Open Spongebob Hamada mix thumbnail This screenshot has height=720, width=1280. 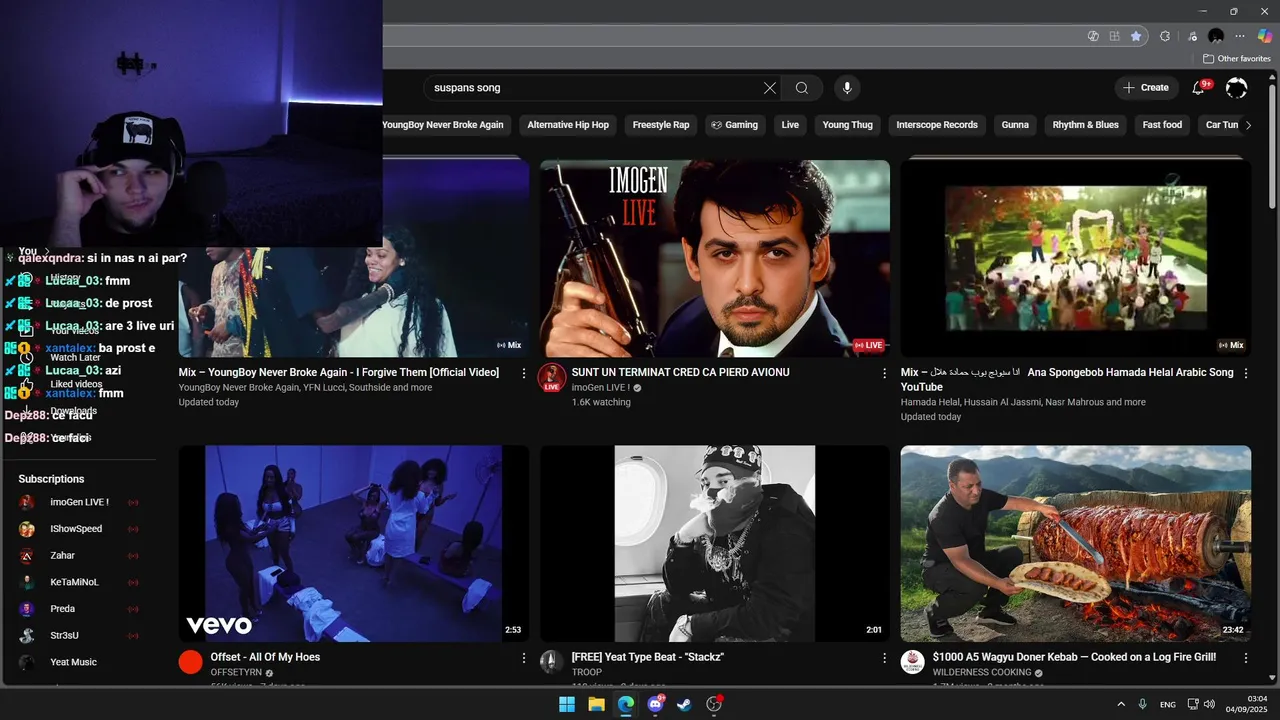[x=1076, y=258]
